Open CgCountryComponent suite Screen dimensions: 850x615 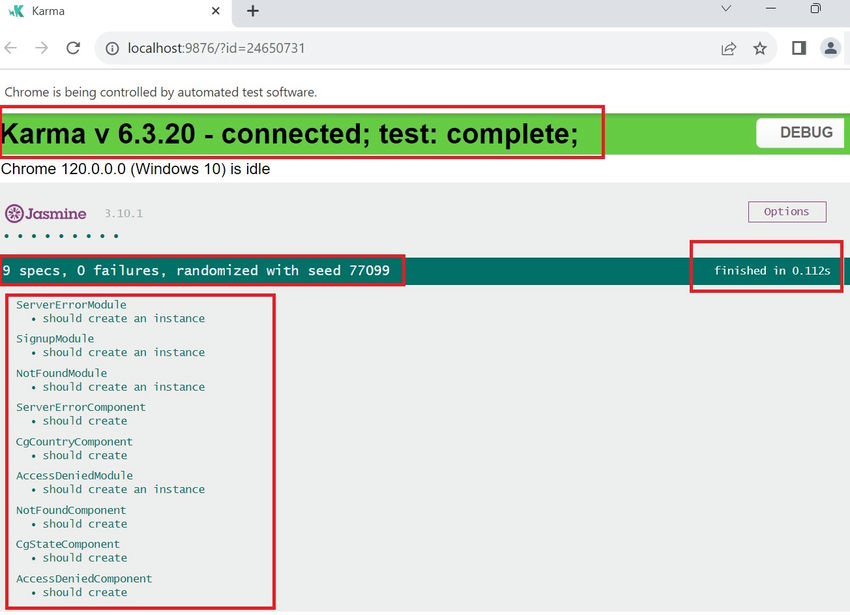pos(74,441)
